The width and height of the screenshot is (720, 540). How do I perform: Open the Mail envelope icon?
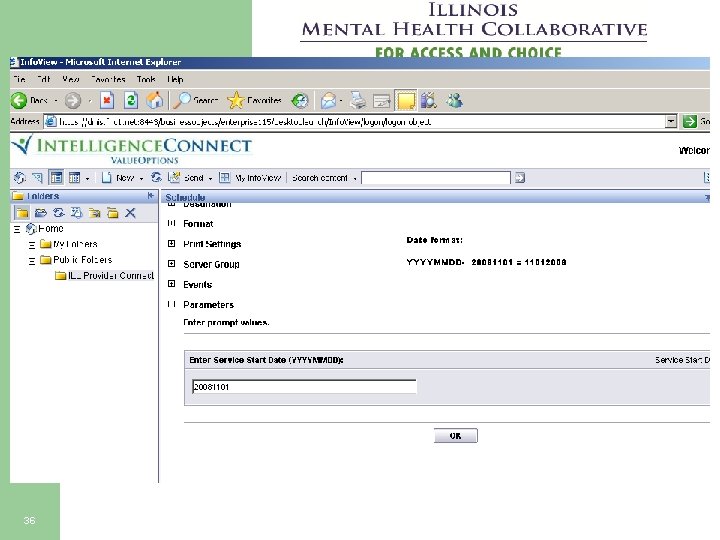[x=328, y=100]
